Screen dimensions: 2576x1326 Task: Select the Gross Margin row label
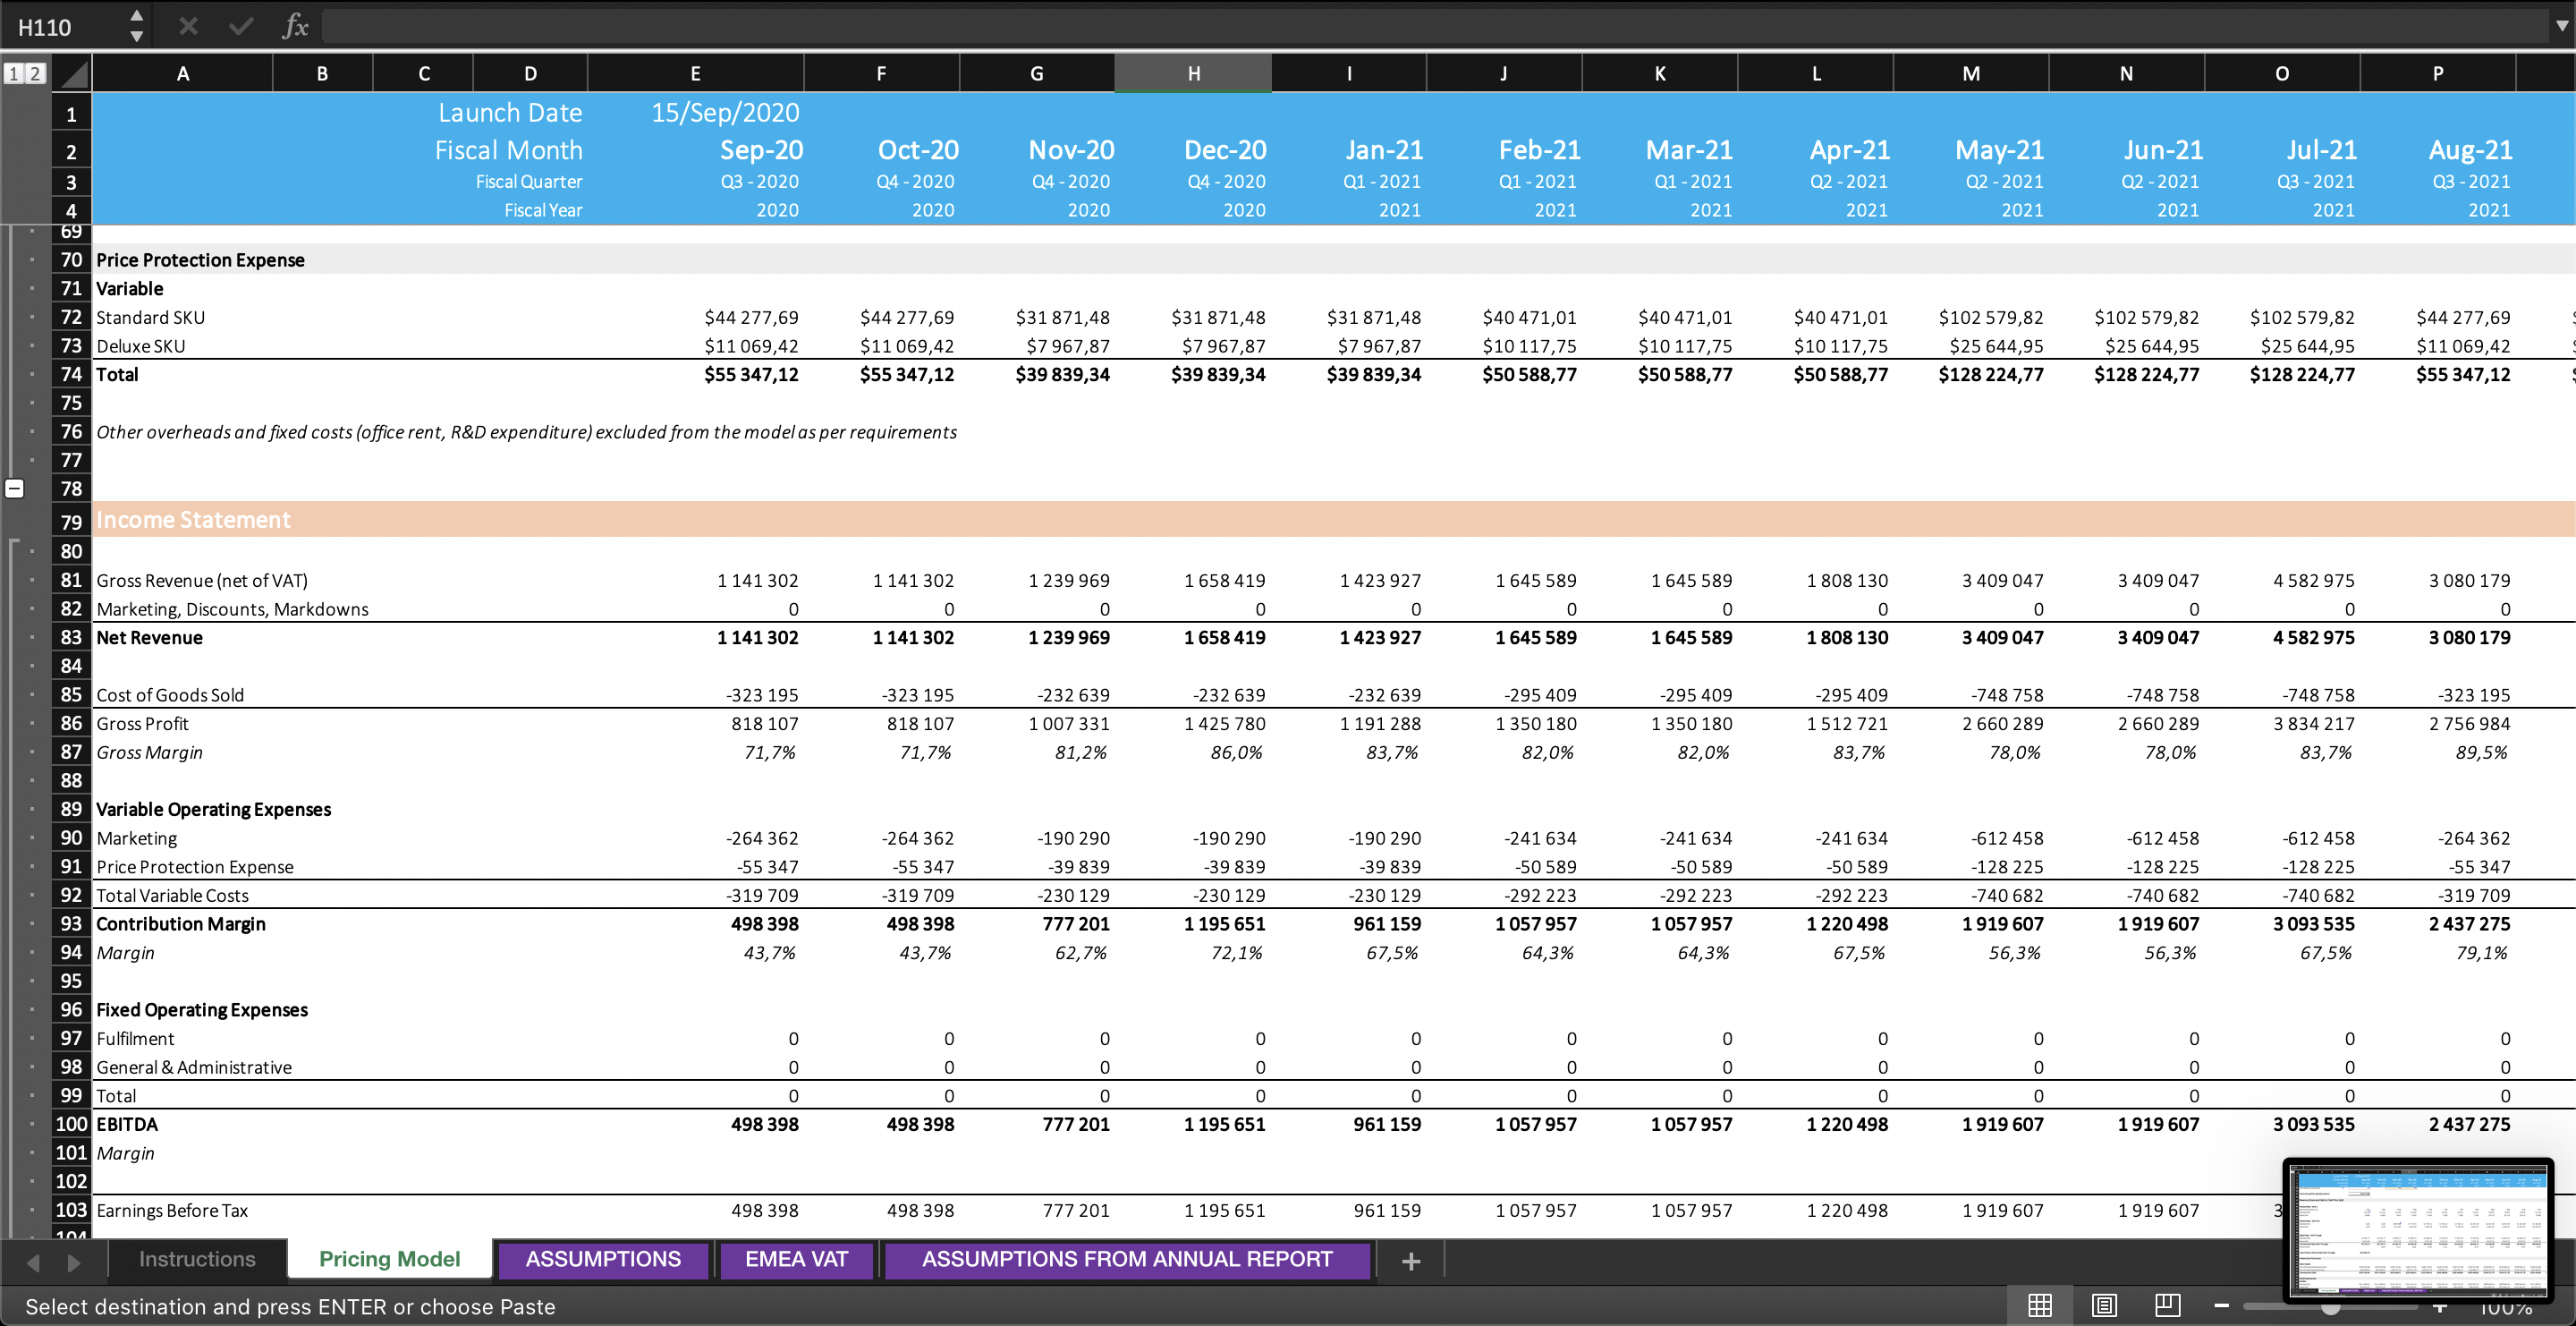149,752
